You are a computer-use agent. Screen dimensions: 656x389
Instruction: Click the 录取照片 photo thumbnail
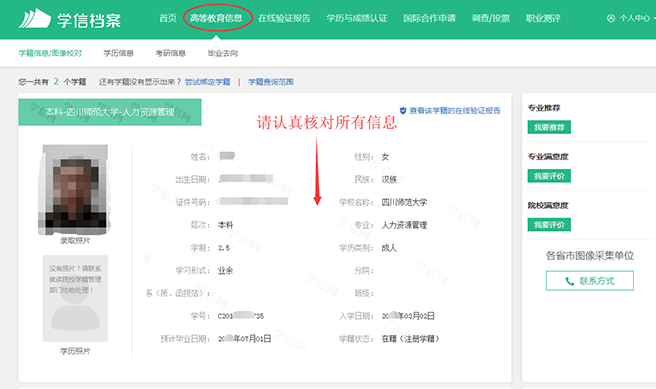75,189
